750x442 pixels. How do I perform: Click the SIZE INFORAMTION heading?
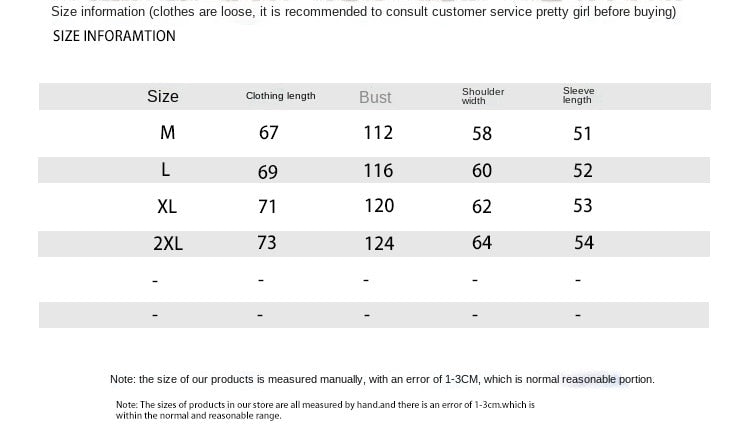point(114,36)
